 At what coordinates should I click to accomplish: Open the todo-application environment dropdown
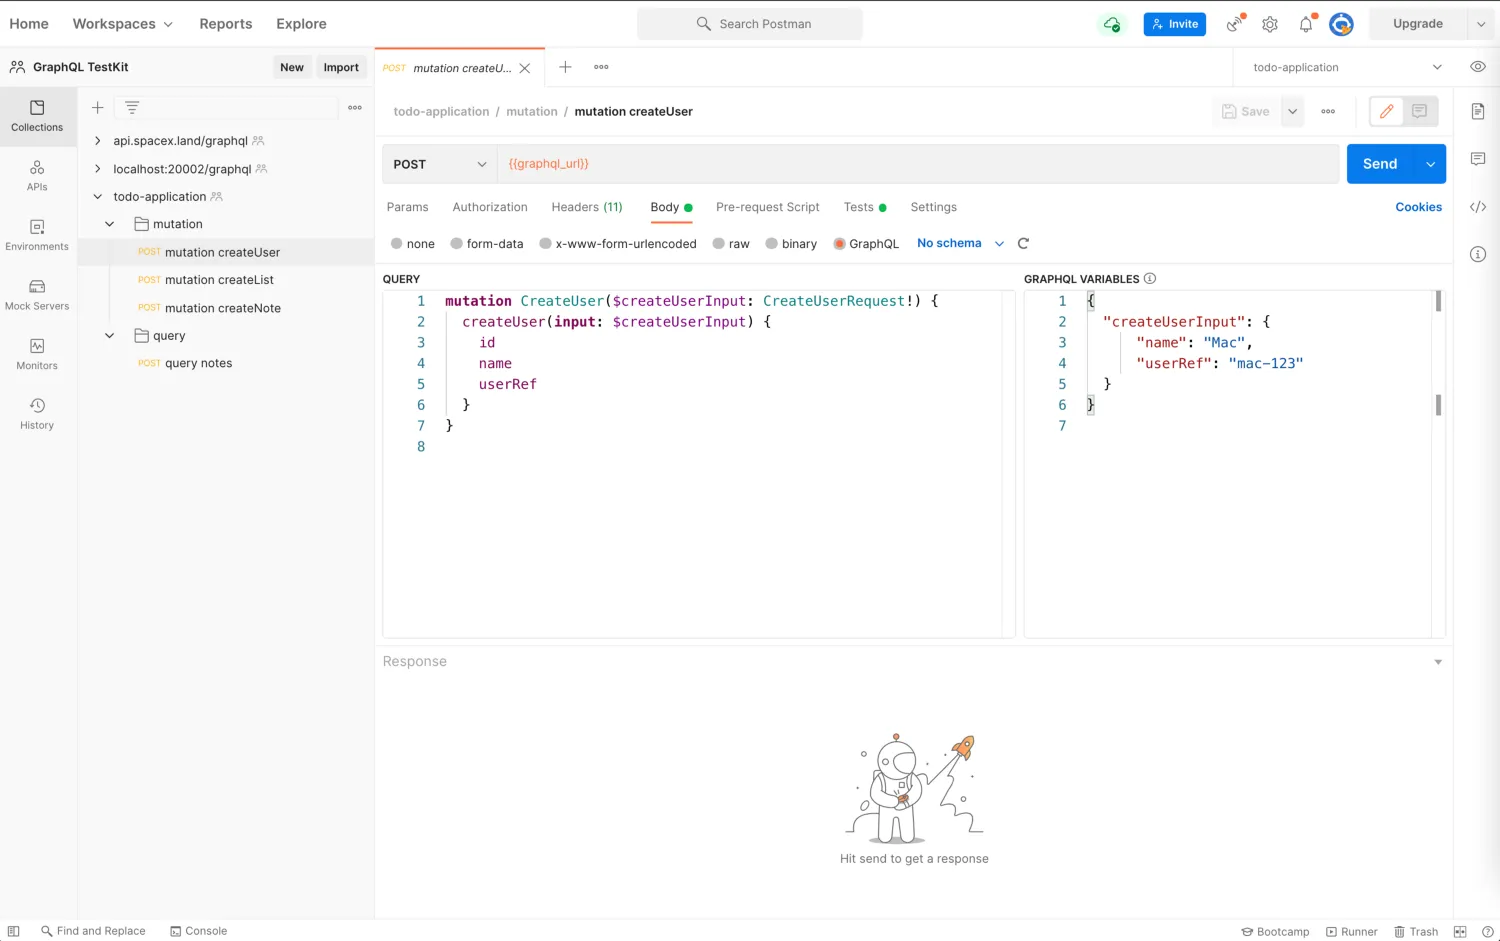pyautogui.click(x=1347, y=67)
